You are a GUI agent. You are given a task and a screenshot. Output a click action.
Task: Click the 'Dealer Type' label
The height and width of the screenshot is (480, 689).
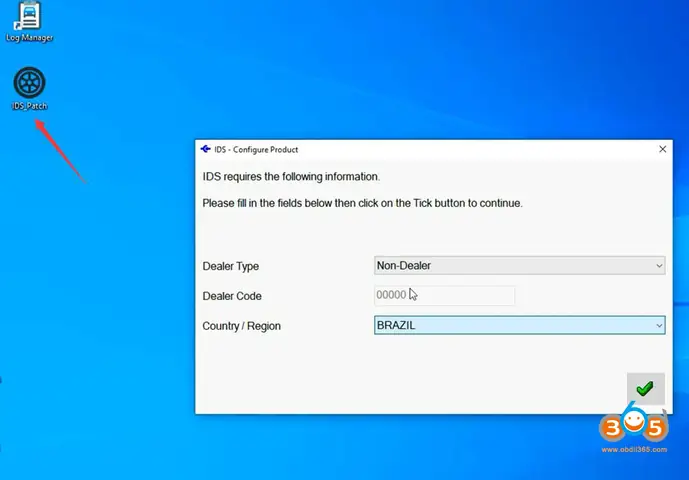click(231, 266)
